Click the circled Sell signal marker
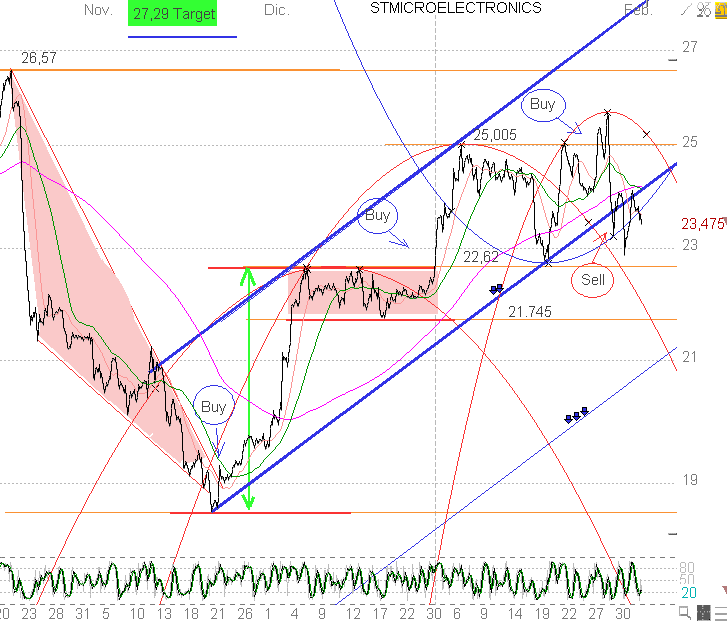Image resolution: width=727 pixels, height=622 pixels. (593, 280)
